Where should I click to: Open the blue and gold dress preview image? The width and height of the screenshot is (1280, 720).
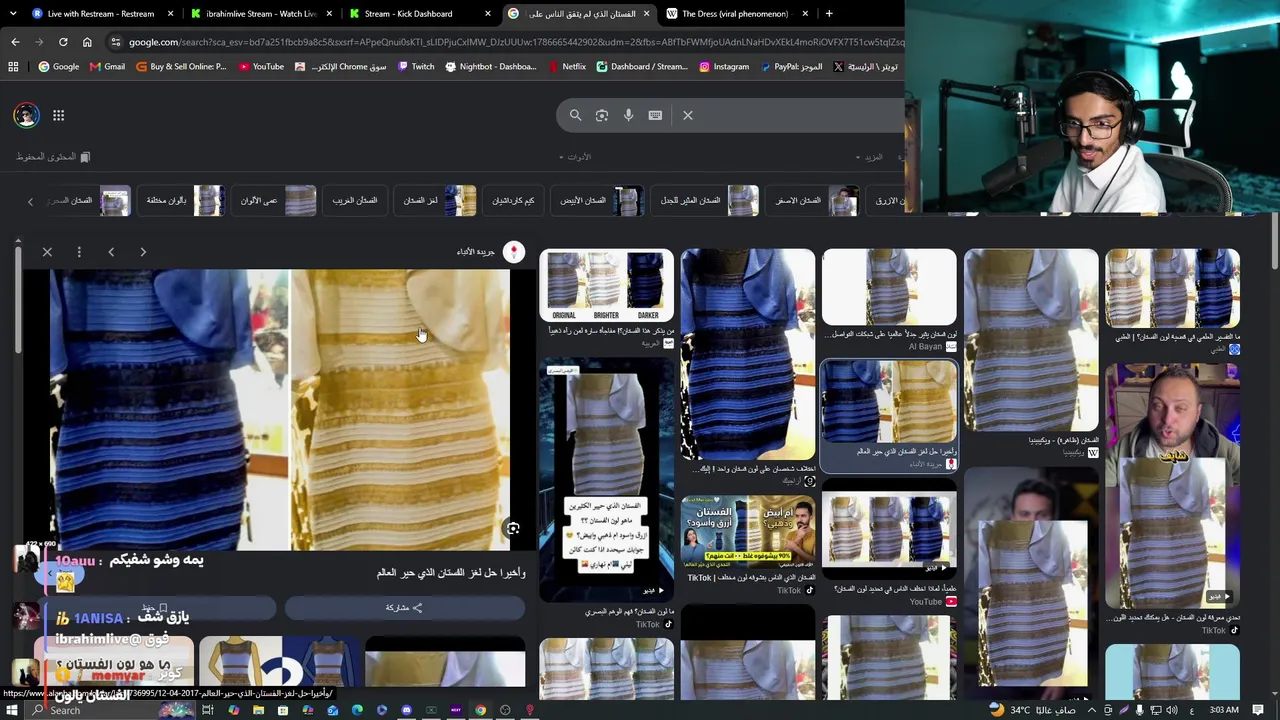(280, 410)
